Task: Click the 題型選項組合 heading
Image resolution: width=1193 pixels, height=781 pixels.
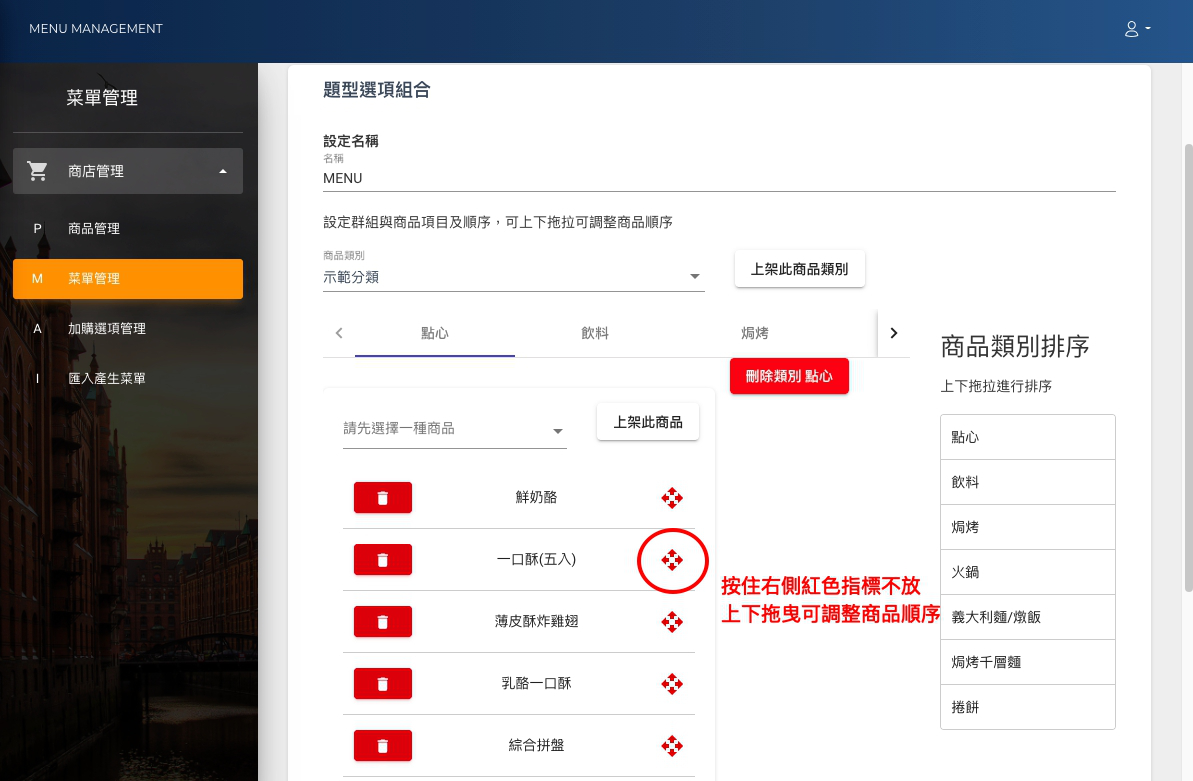Action: 377,90
